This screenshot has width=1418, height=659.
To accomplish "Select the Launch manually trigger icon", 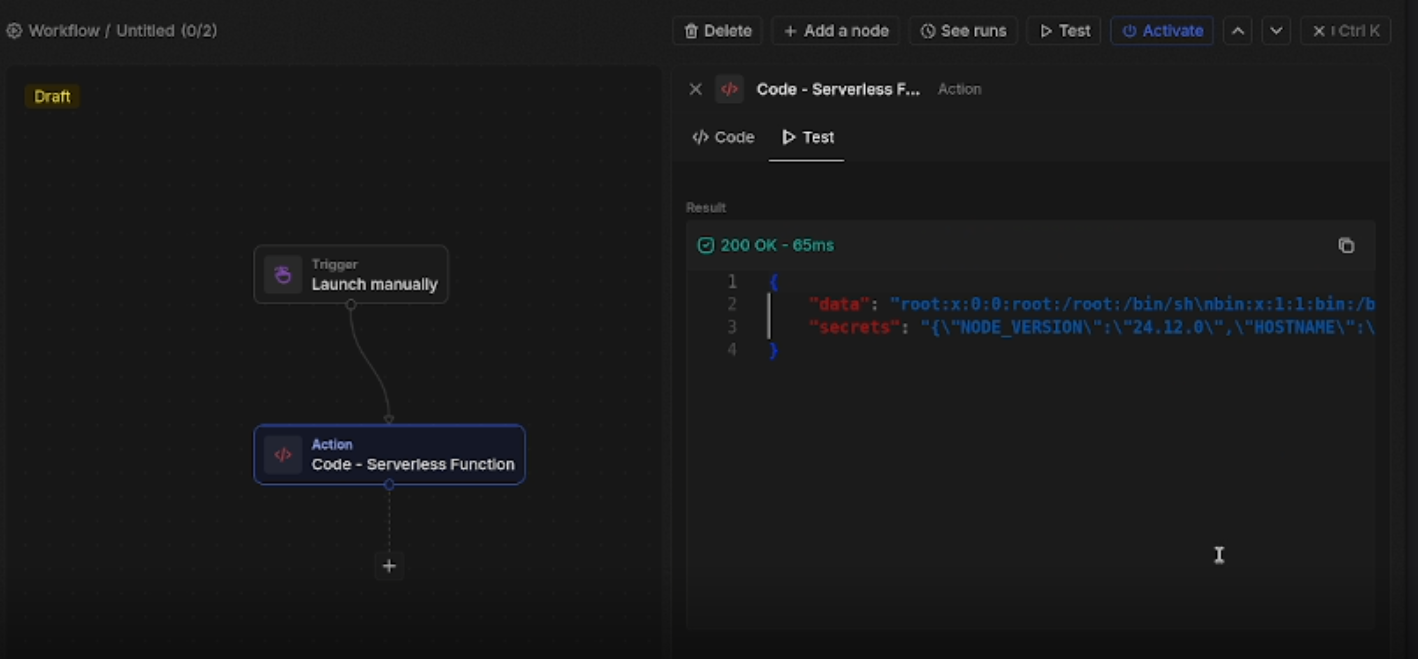I will 282,273.
